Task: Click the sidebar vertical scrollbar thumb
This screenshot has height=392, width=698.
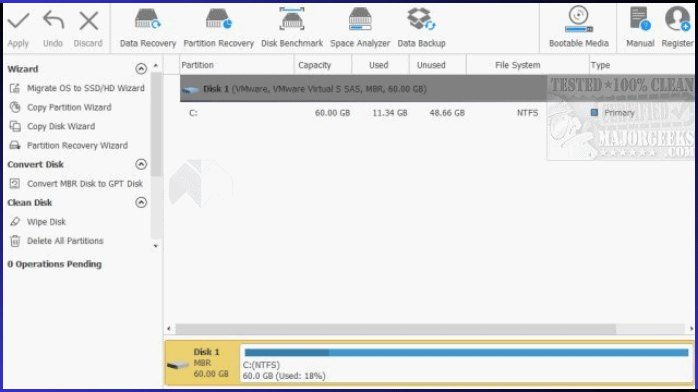Action: pyautogui.click(x=155, y=125)
